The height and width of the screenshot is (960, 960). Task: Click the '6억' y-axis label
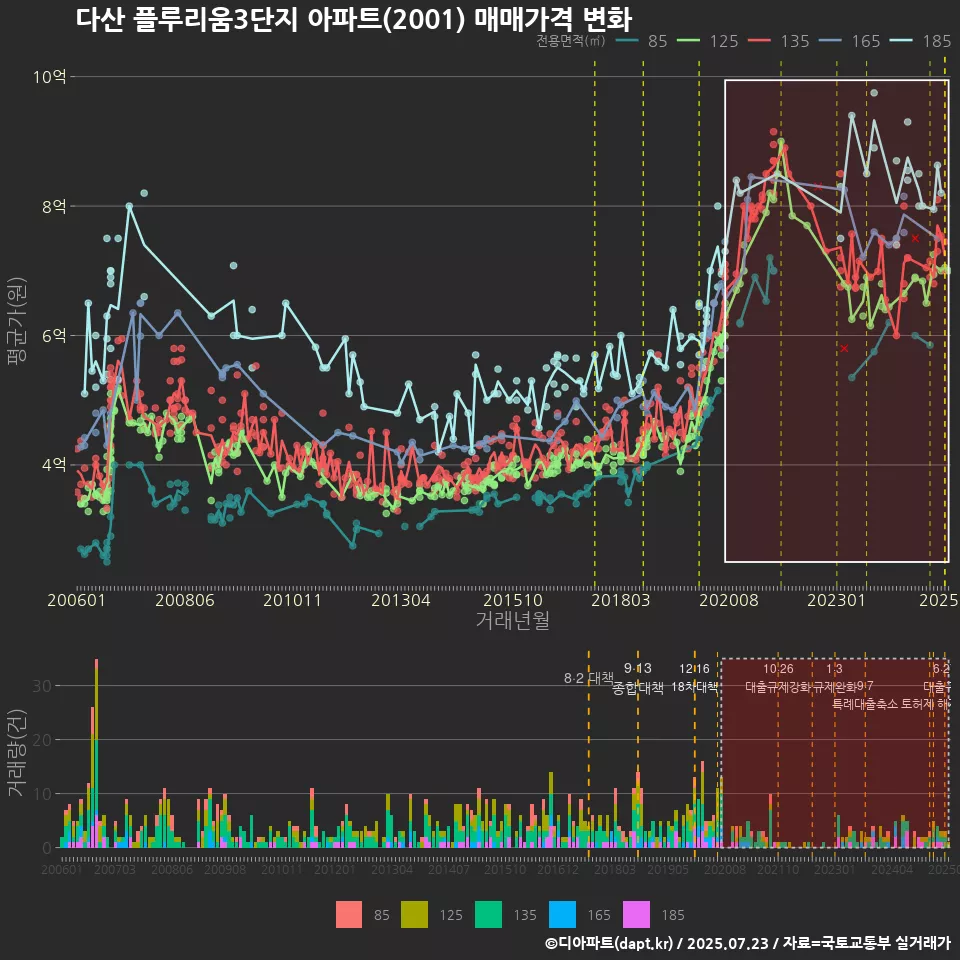(54, 336)
